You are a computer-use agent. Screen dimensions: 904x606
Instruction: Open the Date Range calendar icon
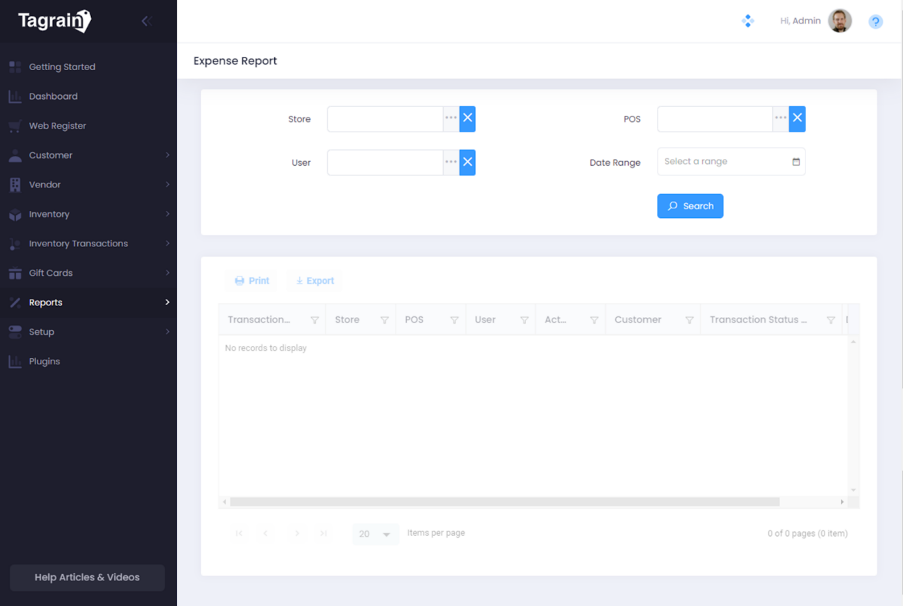click(x=796, y=162)
